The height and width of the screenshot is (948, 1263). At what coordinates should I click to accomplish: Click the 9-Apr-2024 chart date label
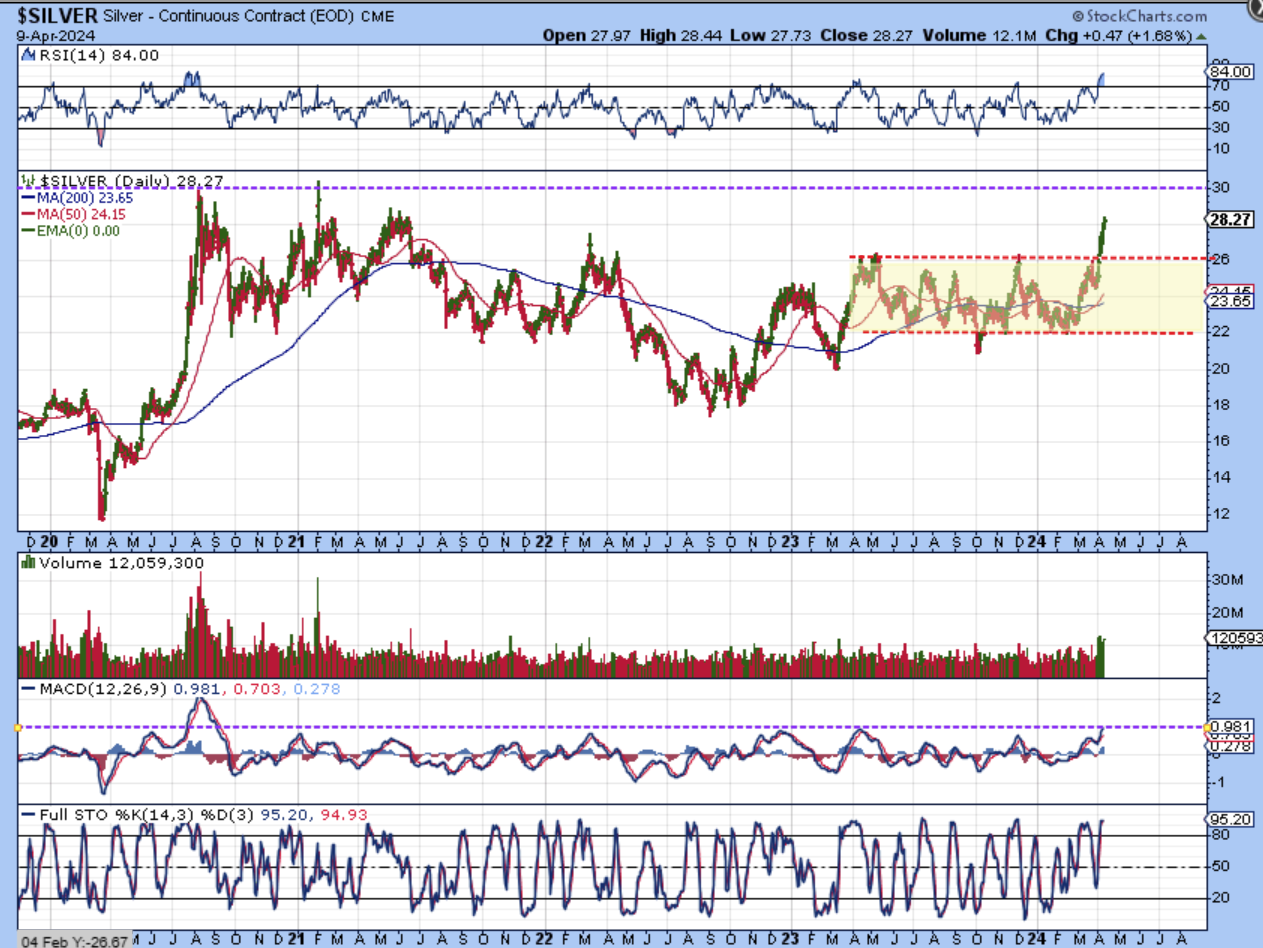[x=48, y=35]
